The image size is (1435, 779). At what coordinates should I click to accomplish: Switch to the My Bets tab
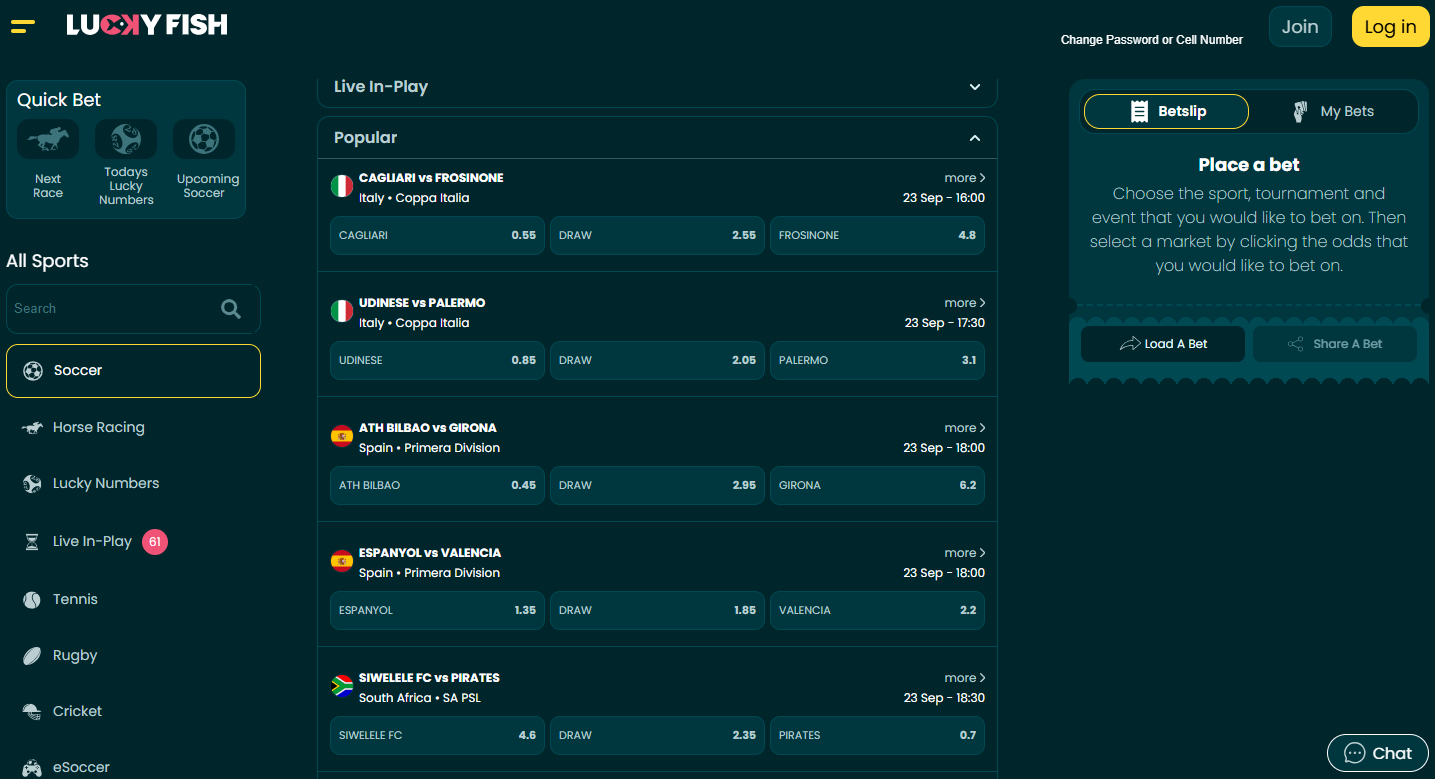[1336, 111]
